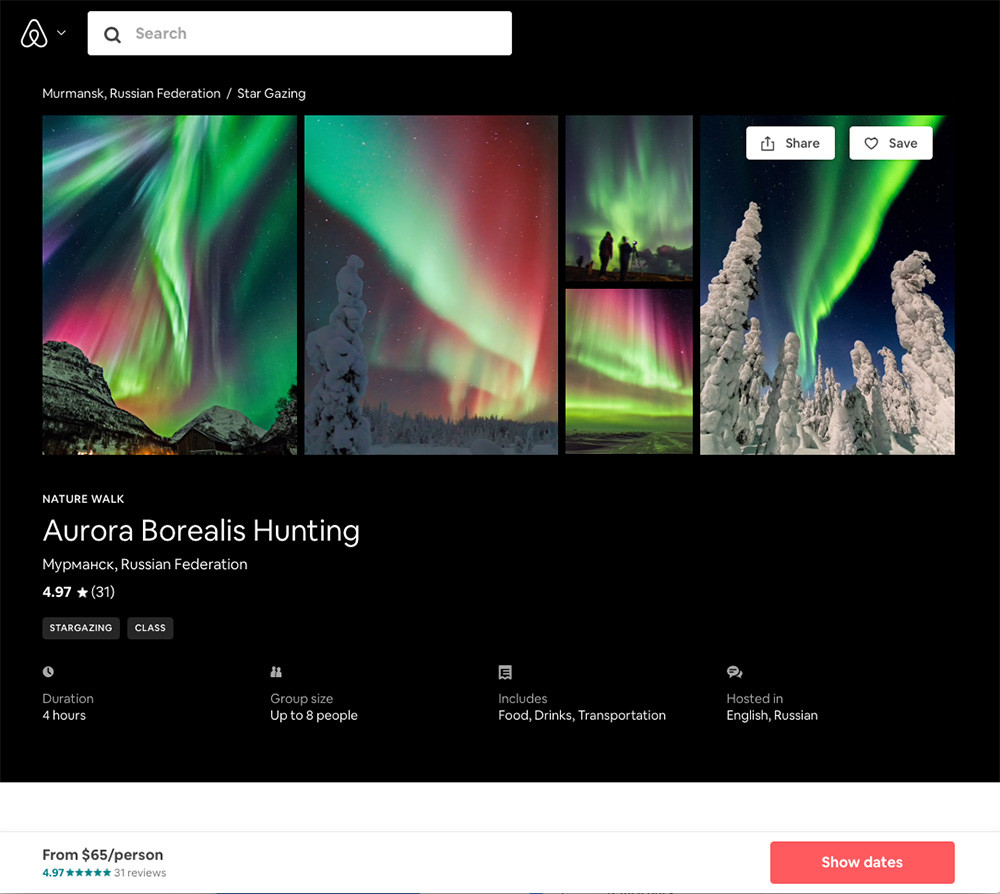Click the 'From $65/person' price text
1000x894 pixels.
[x=103, y=854]
